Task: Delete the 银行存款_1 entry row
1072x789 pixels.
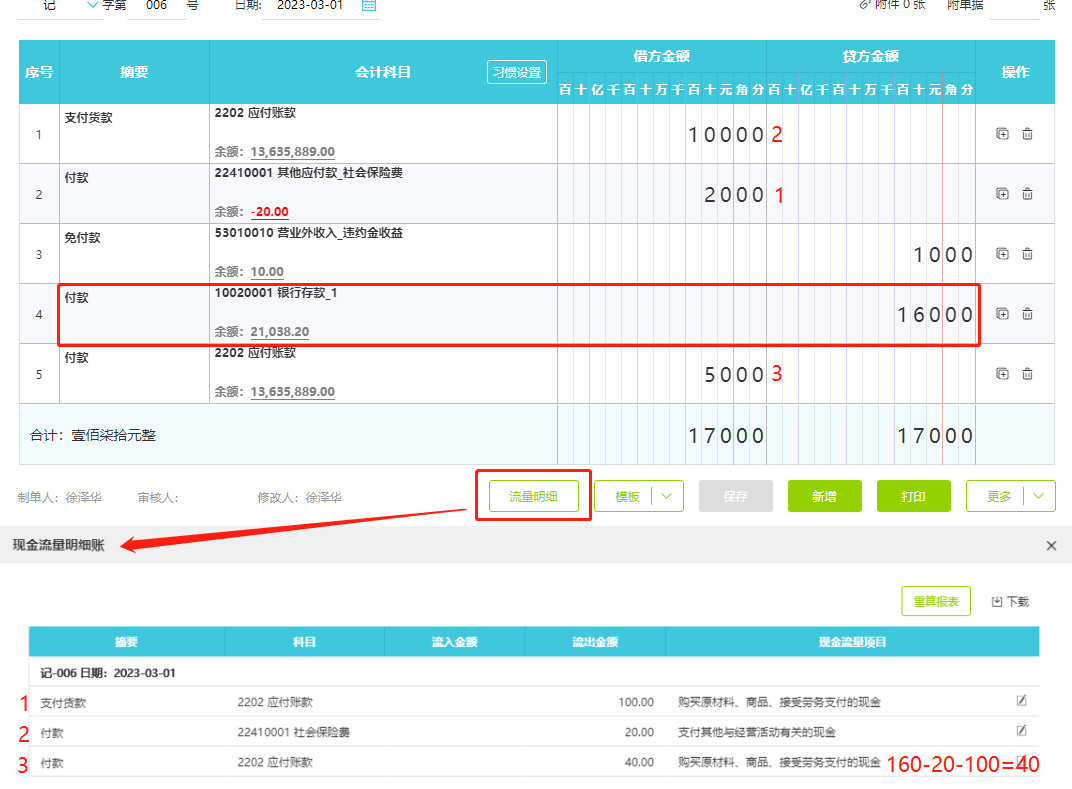Action: pyautogui.click(x=1027, y=314)
